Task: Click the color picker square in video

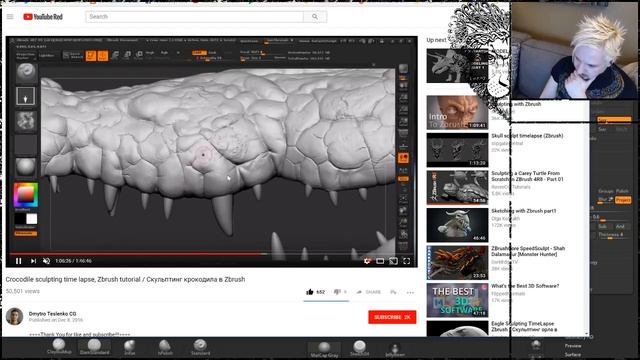Action: click(26, 196)
